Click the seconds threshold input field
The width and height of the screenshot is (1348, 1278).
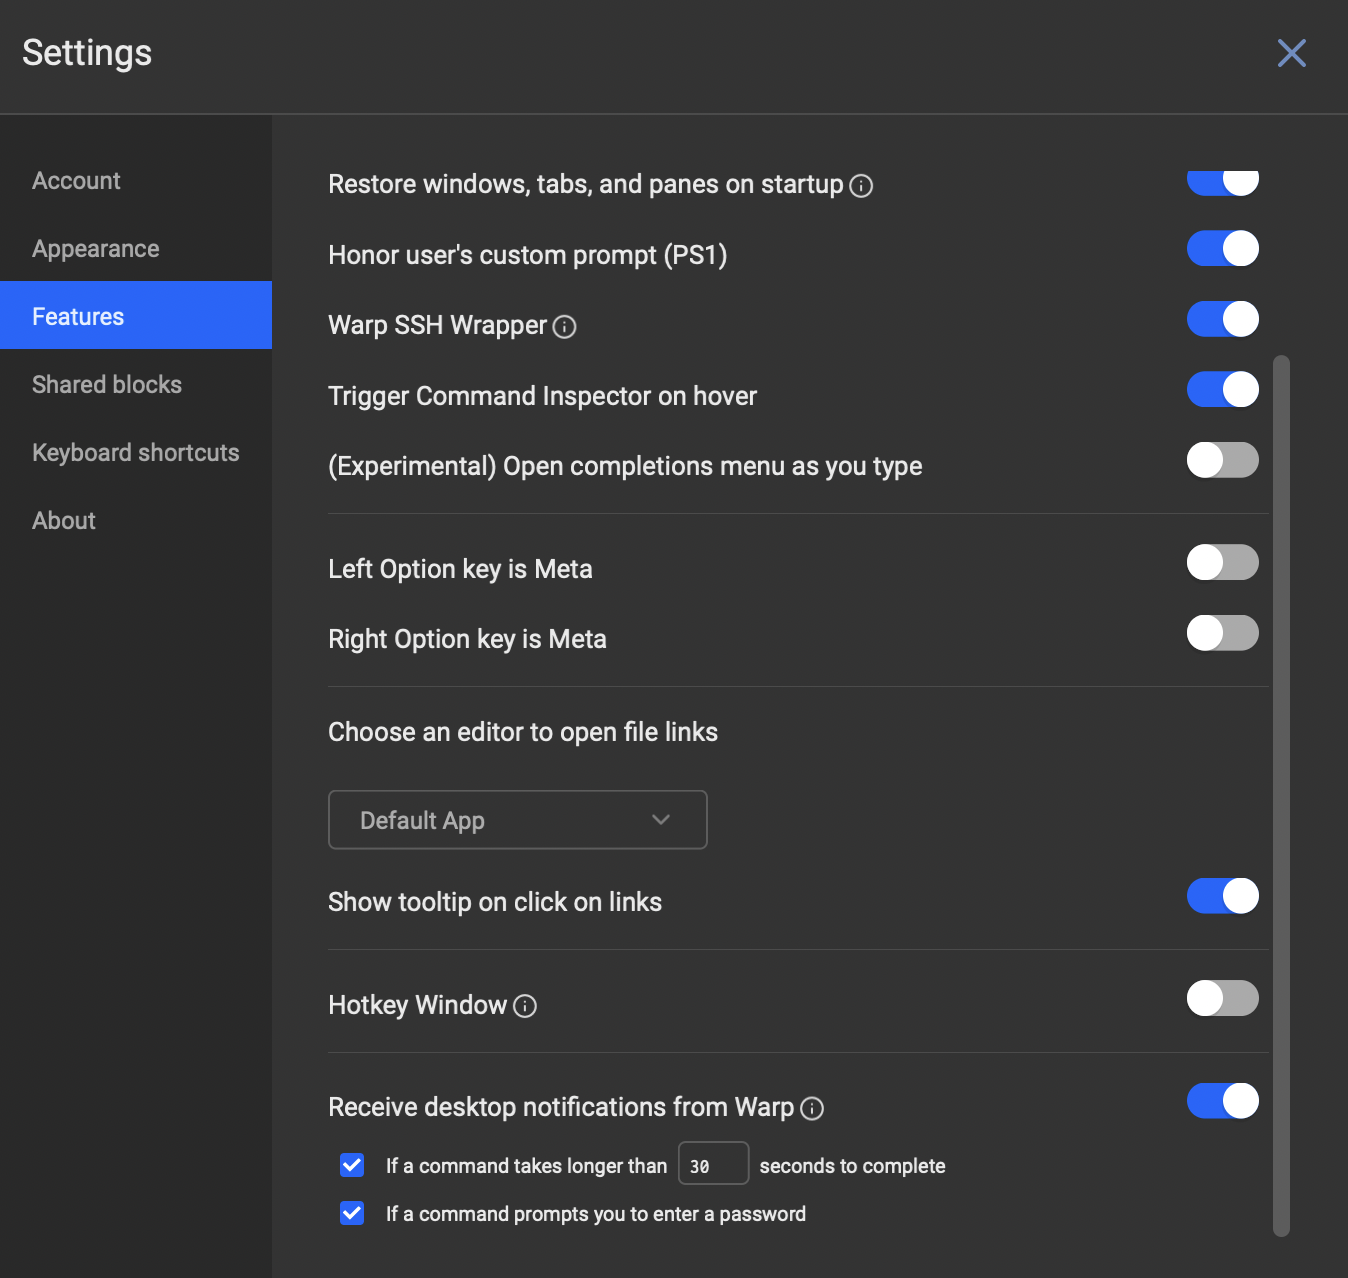click(713, 1164)
